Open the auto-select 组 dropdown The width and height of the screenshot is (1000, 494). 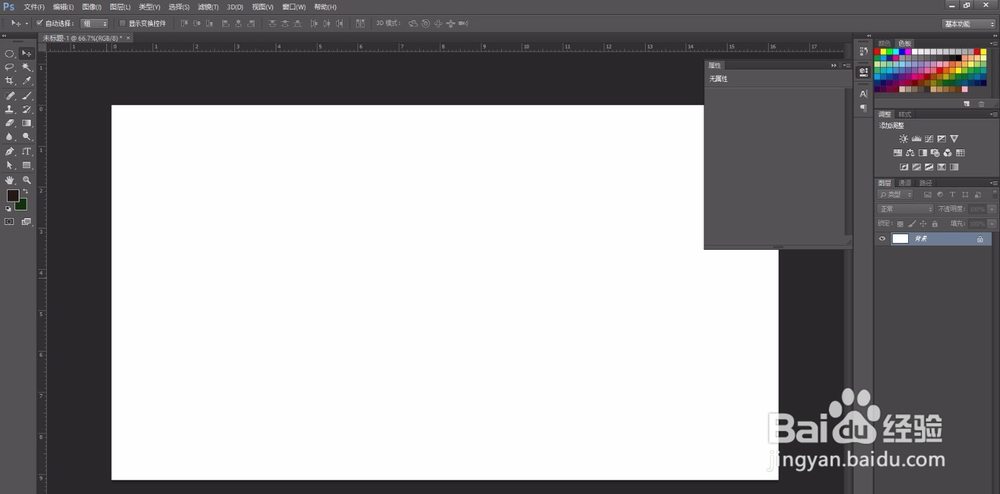(x=95, y=24)
